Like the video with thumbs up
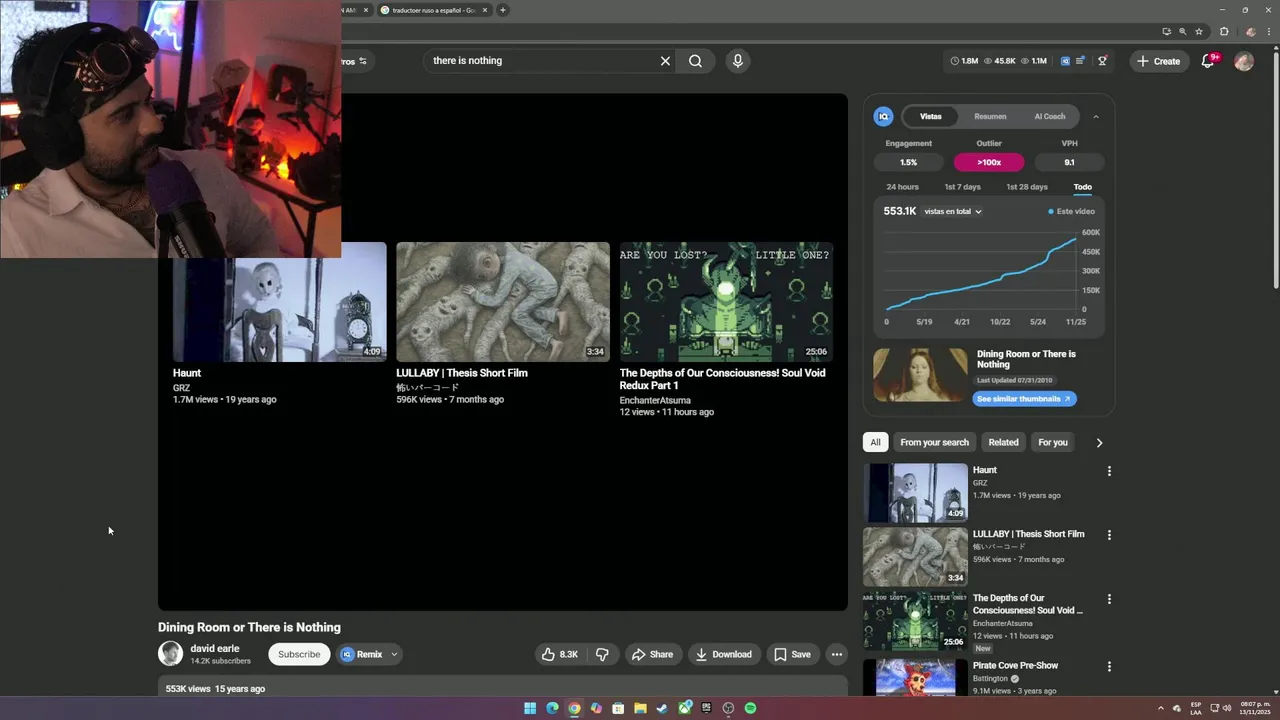 [x=559, y=654]
